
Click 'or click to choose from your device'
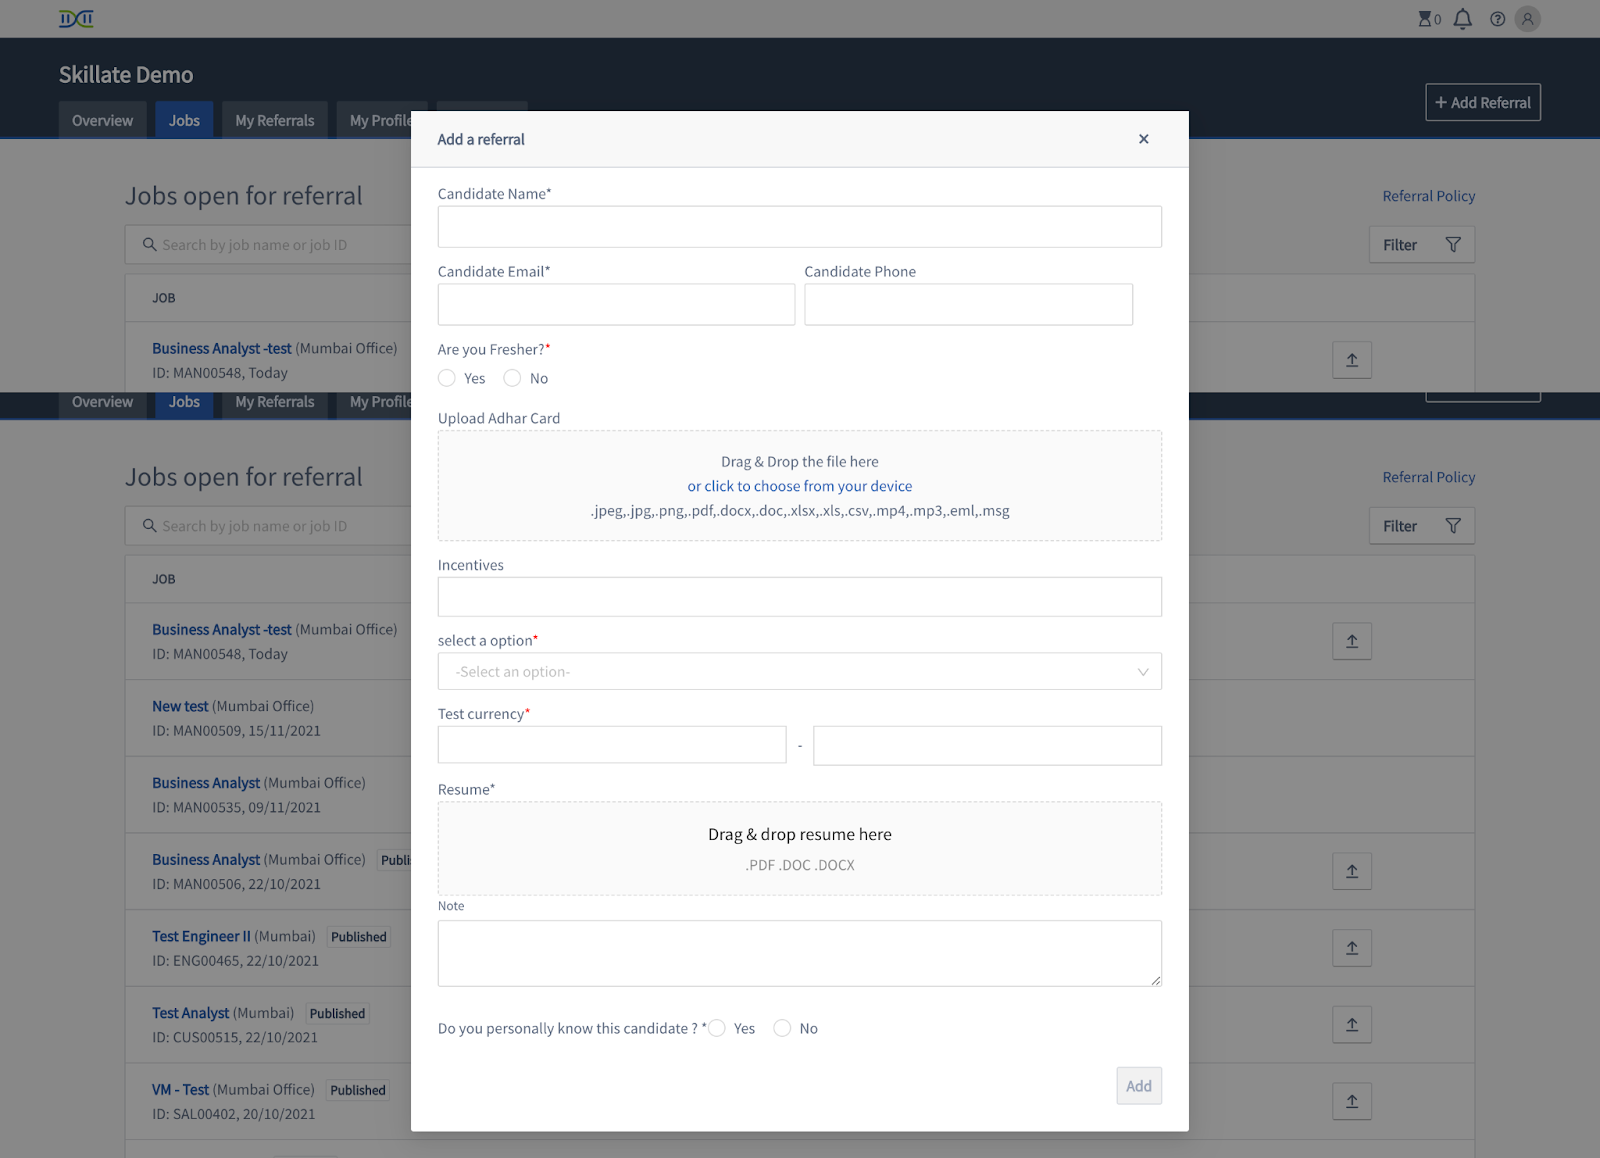tap(800, 486)
